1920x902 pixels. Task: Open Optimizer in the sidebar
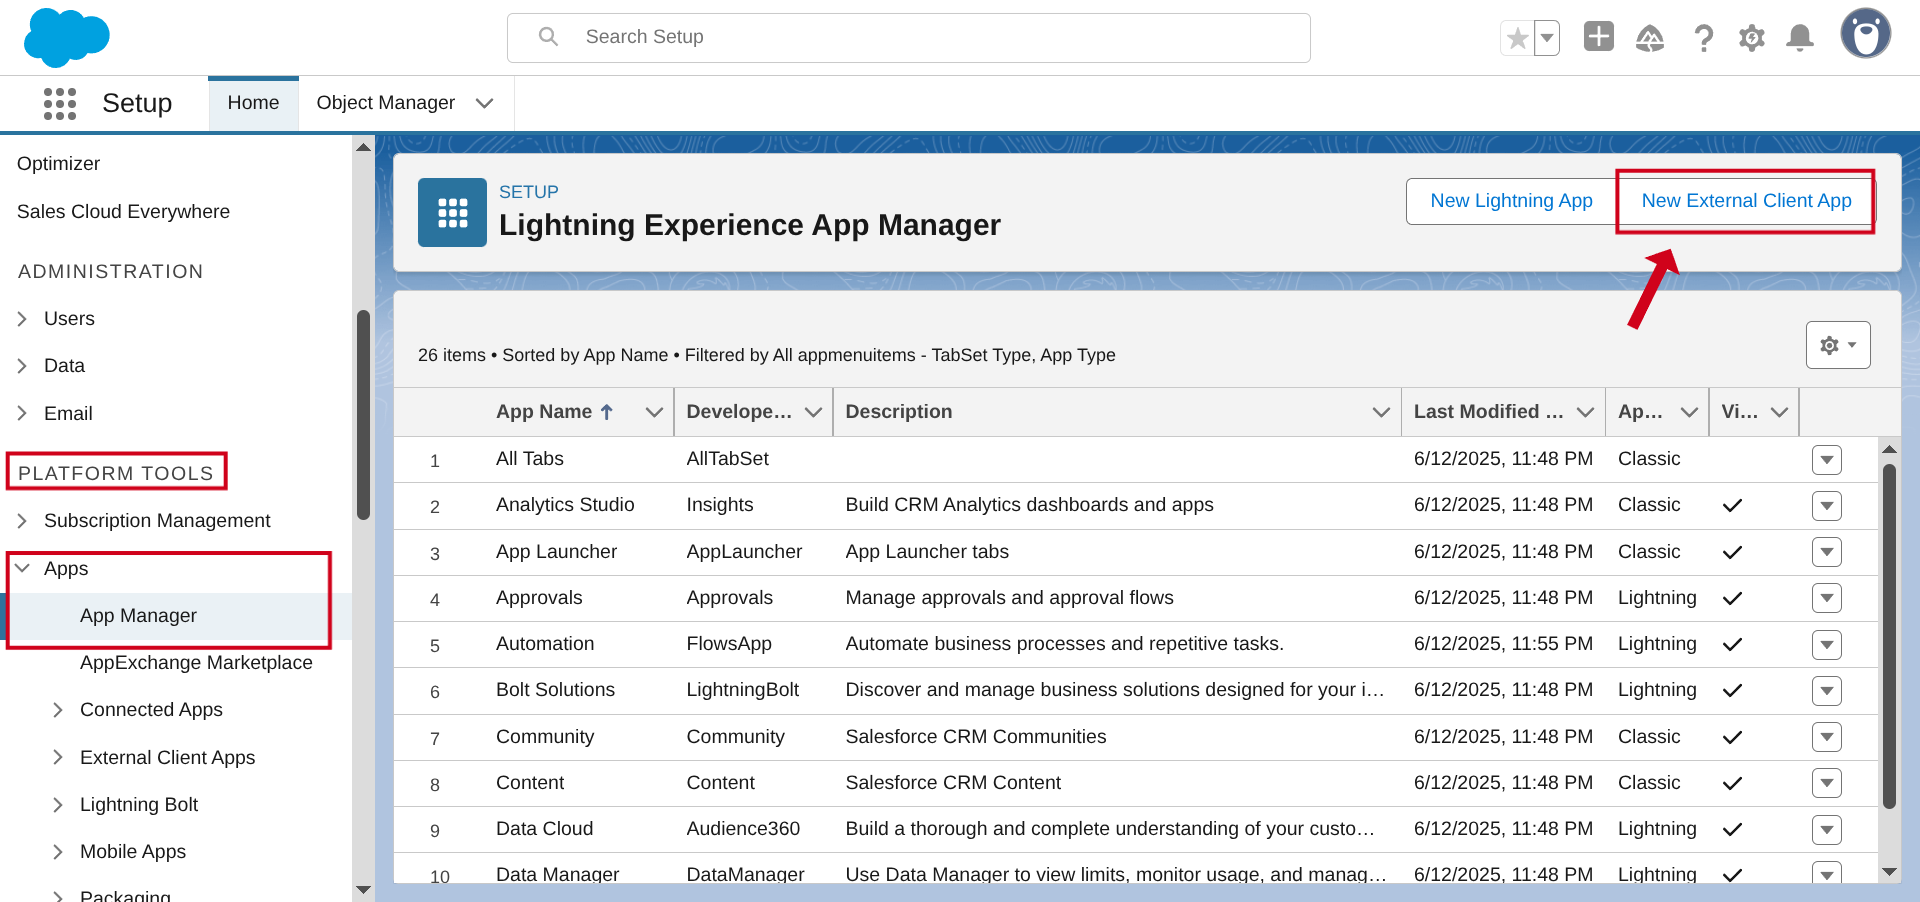pyautogui.click(x=59, y=164)
